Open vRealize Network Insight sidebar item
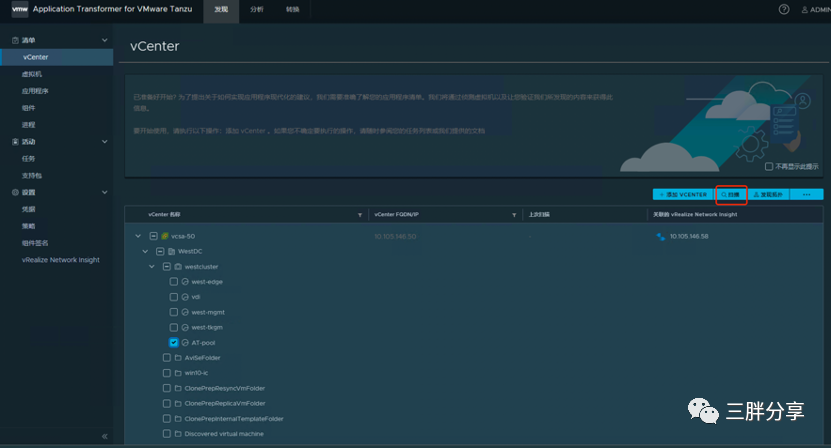 (60, 260)
